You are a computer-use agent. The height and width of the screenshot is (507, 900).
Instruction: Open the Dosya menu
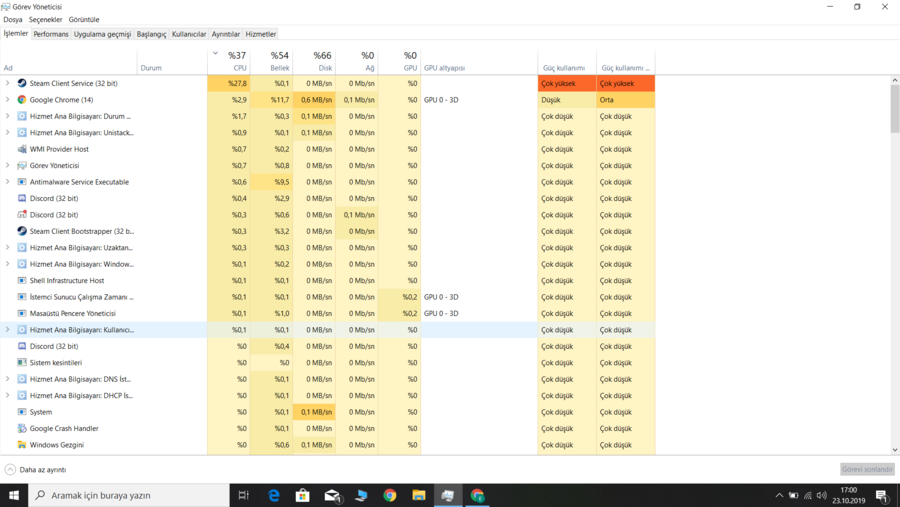tap(13, 20)
